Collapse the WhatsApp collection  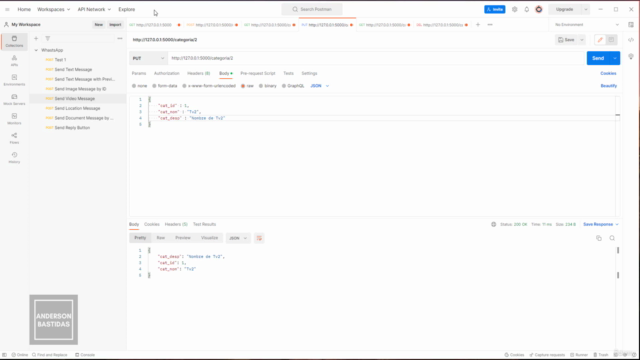(x=36, y=50)
